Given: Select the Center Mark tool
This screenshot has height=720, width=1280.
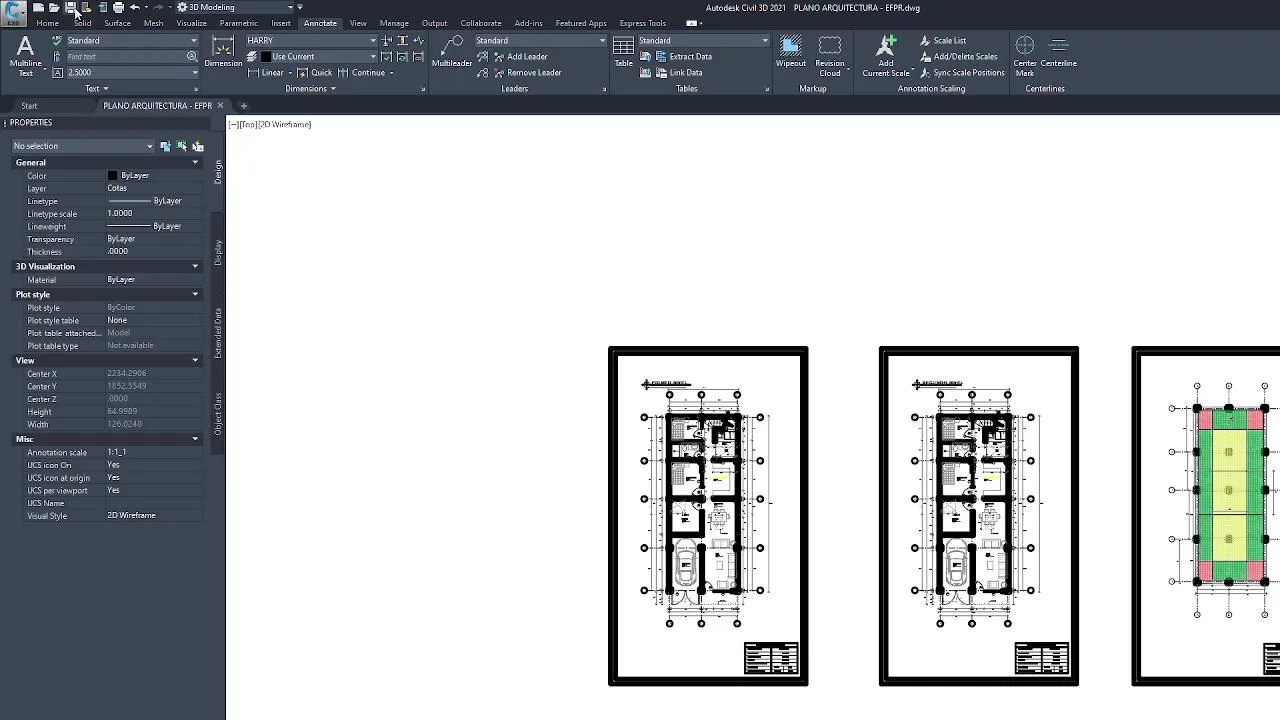Looking at the screenshot, I should tap(1025, 56).
